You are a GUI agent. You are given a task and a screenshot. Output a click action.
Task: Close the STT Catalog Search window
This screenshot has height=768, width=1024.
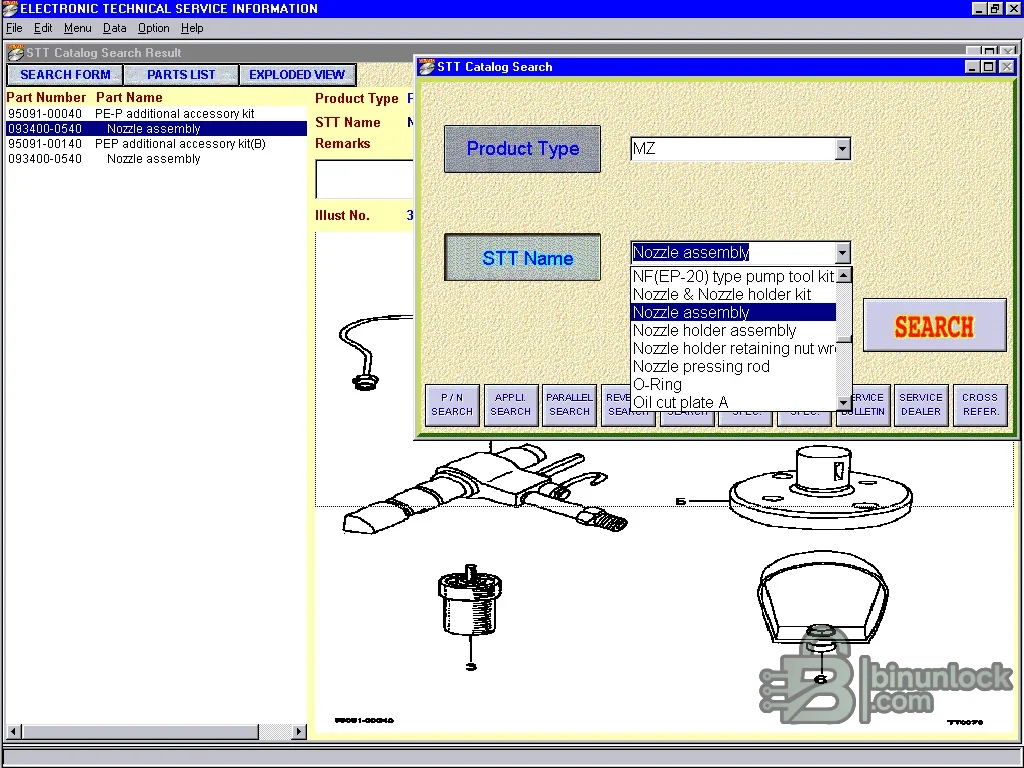1007,67
